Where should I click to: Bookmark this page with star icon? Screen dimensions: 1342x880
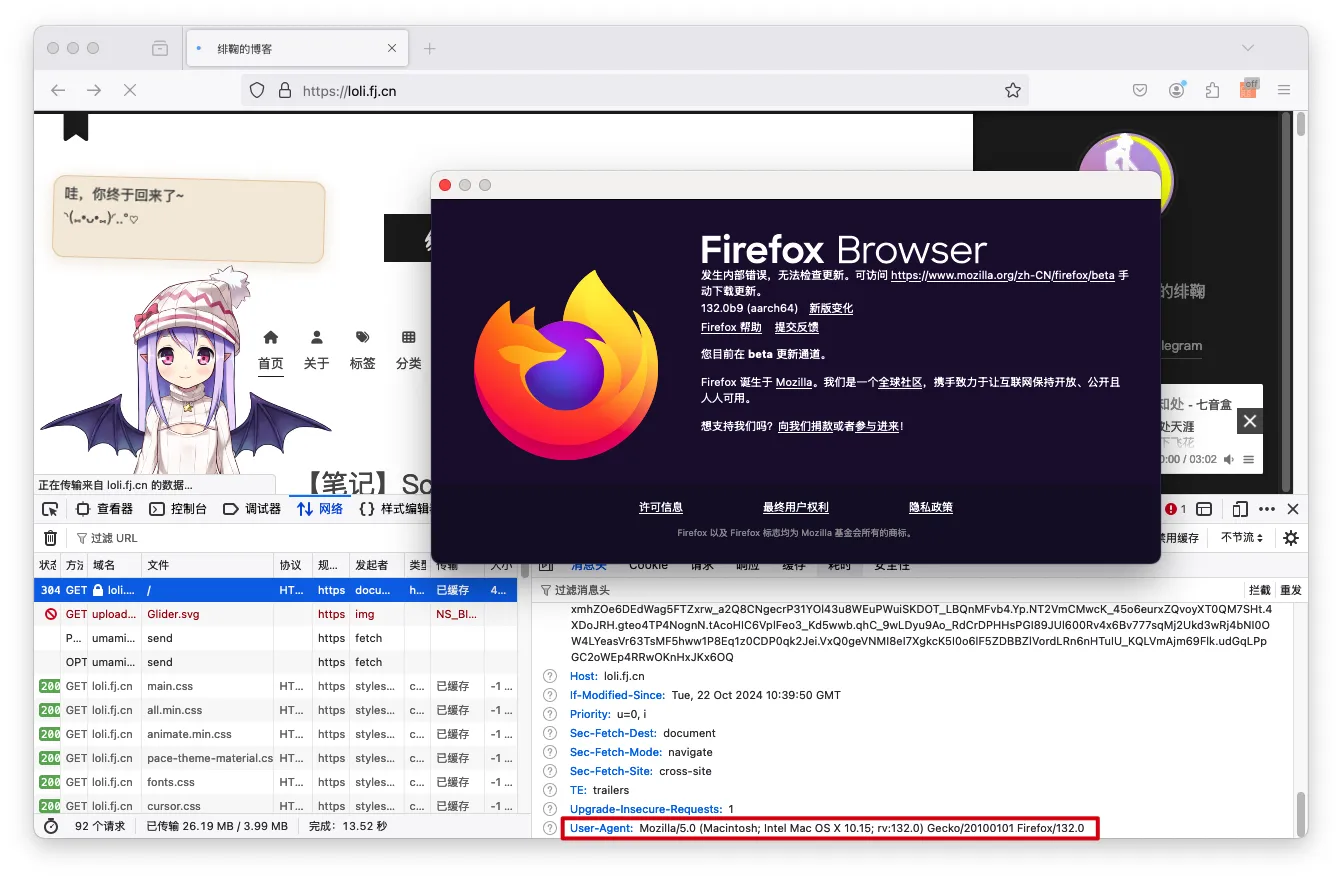pos(1013,91)
